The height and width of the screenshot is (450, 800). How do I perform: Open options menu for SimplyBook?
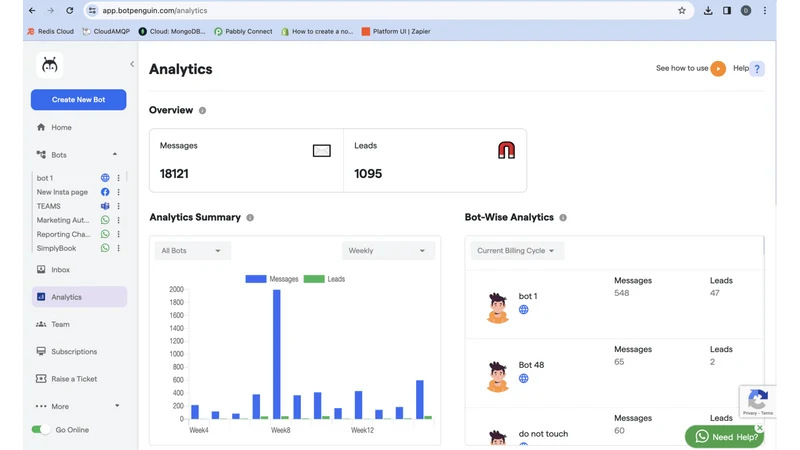tap(118, 248)
